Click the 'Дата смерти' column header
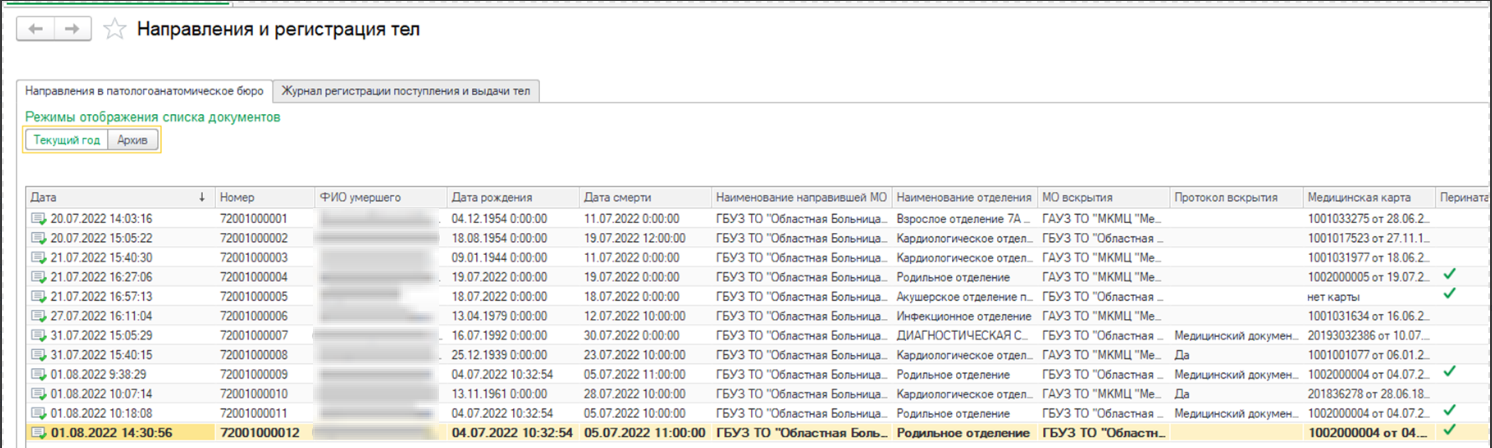 point(644,197)
